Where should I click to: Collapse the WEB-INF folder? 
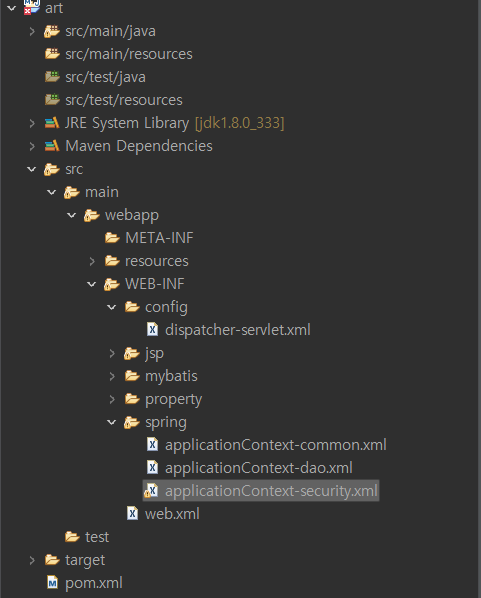pyautogui.click(x=92, y=284)
